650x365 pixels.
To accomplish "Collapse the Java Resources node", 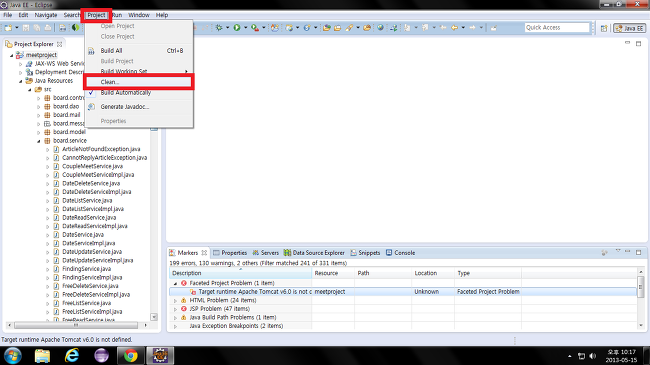I will click(x=21, y=81).
